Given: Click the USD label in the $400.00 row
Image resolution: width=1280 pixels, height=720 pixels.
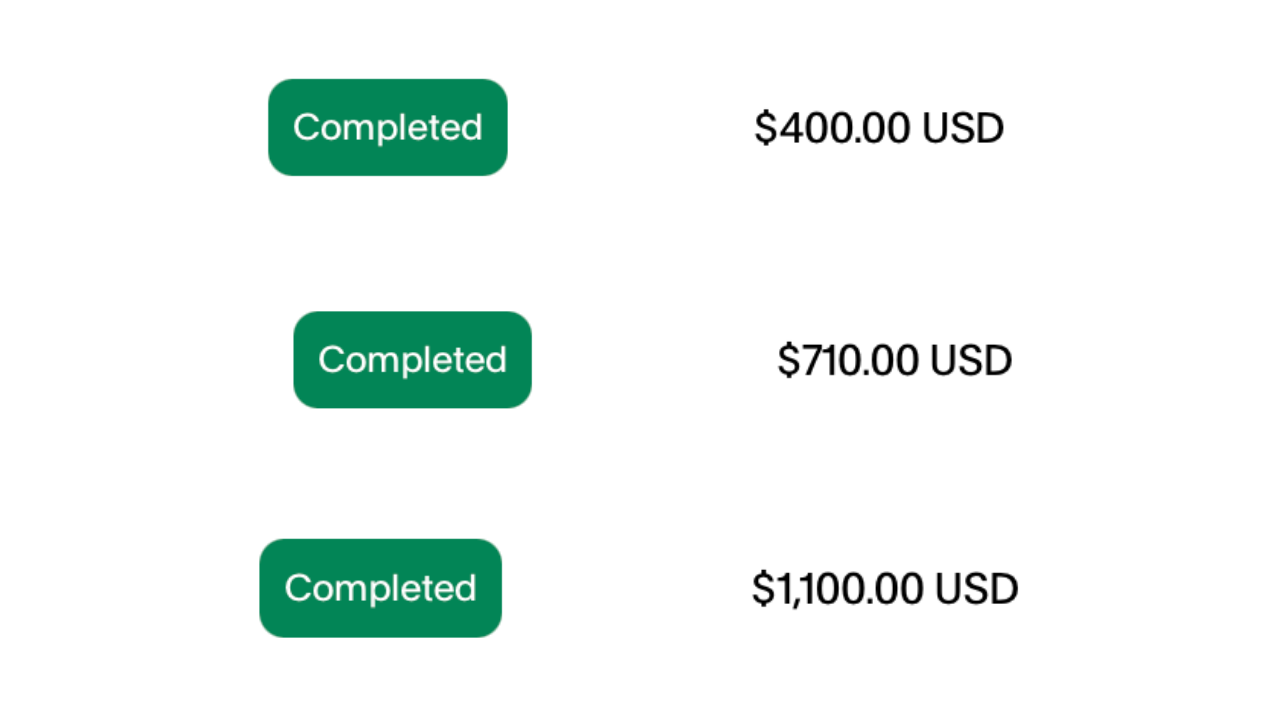Looking at the screenshot, I should [x=962, y=129].
